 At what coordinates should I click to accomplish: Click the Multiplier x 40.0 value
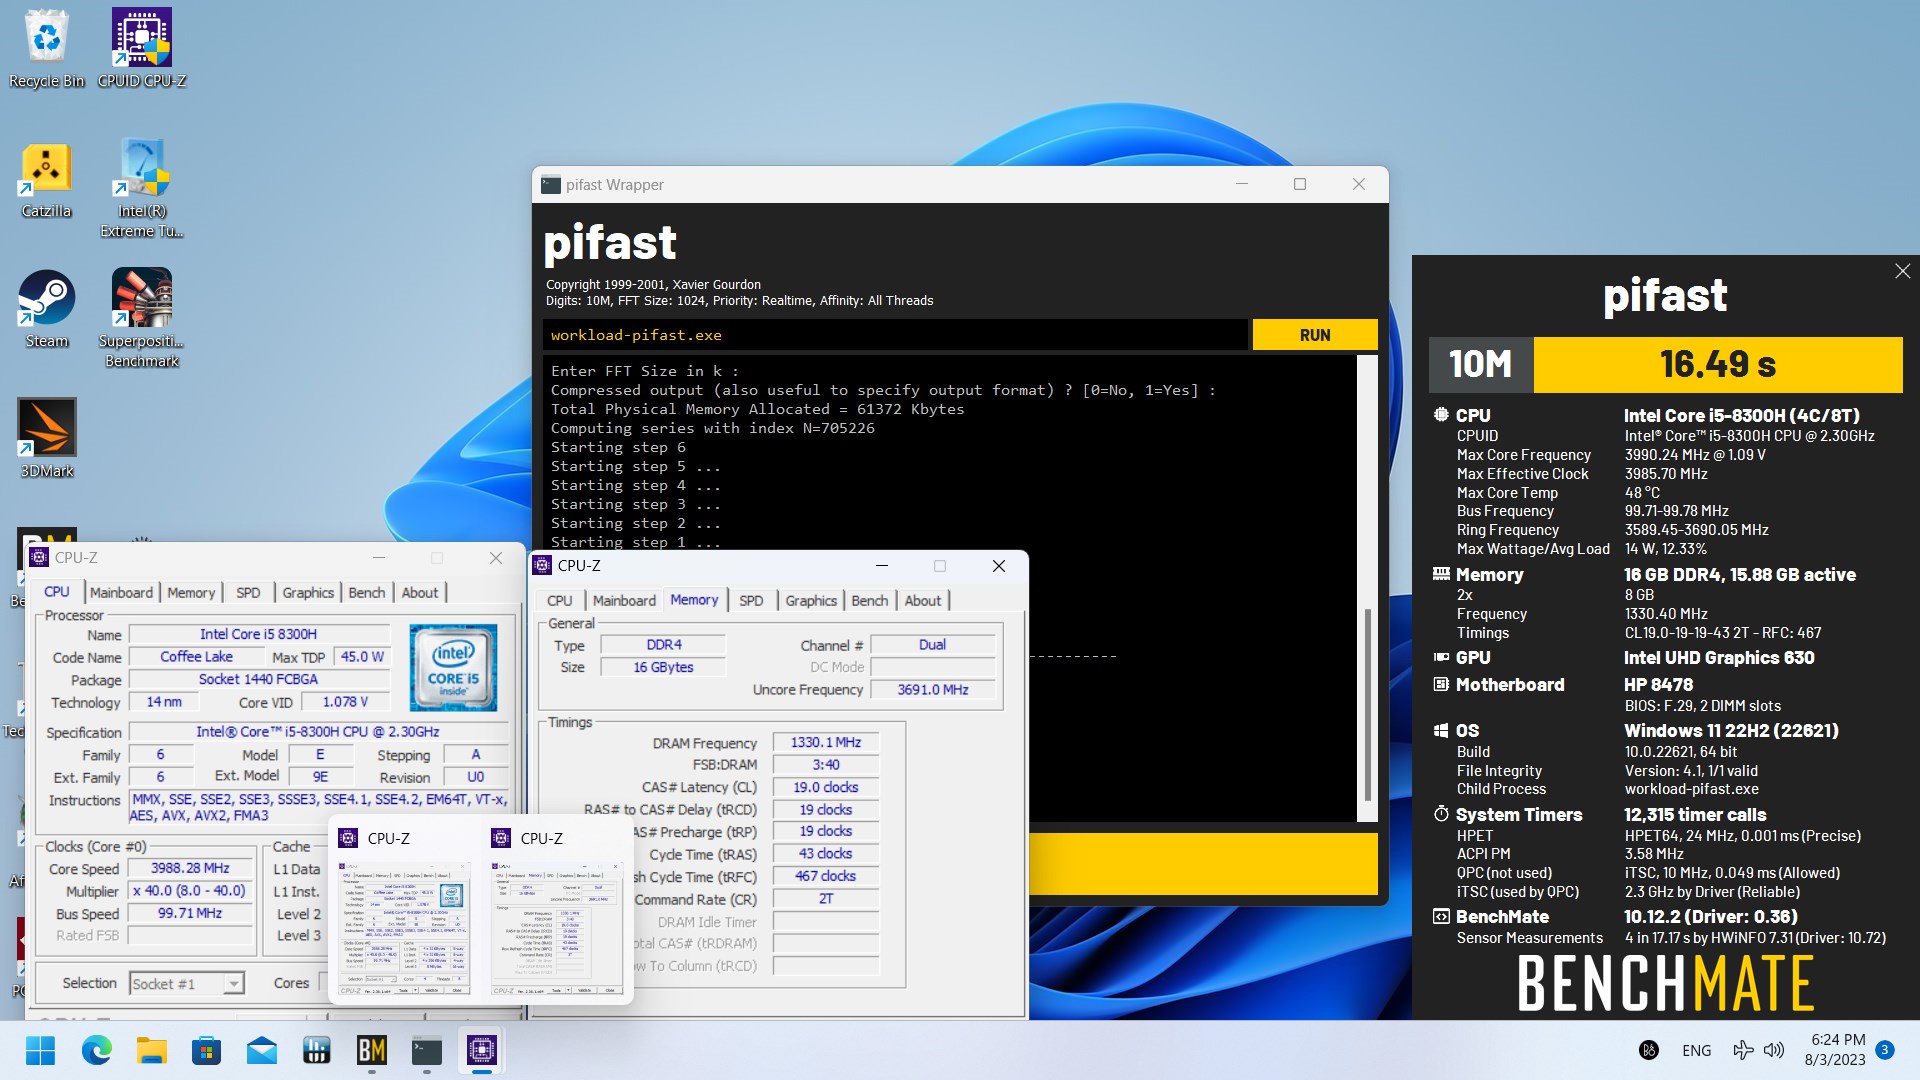point(190,890)
